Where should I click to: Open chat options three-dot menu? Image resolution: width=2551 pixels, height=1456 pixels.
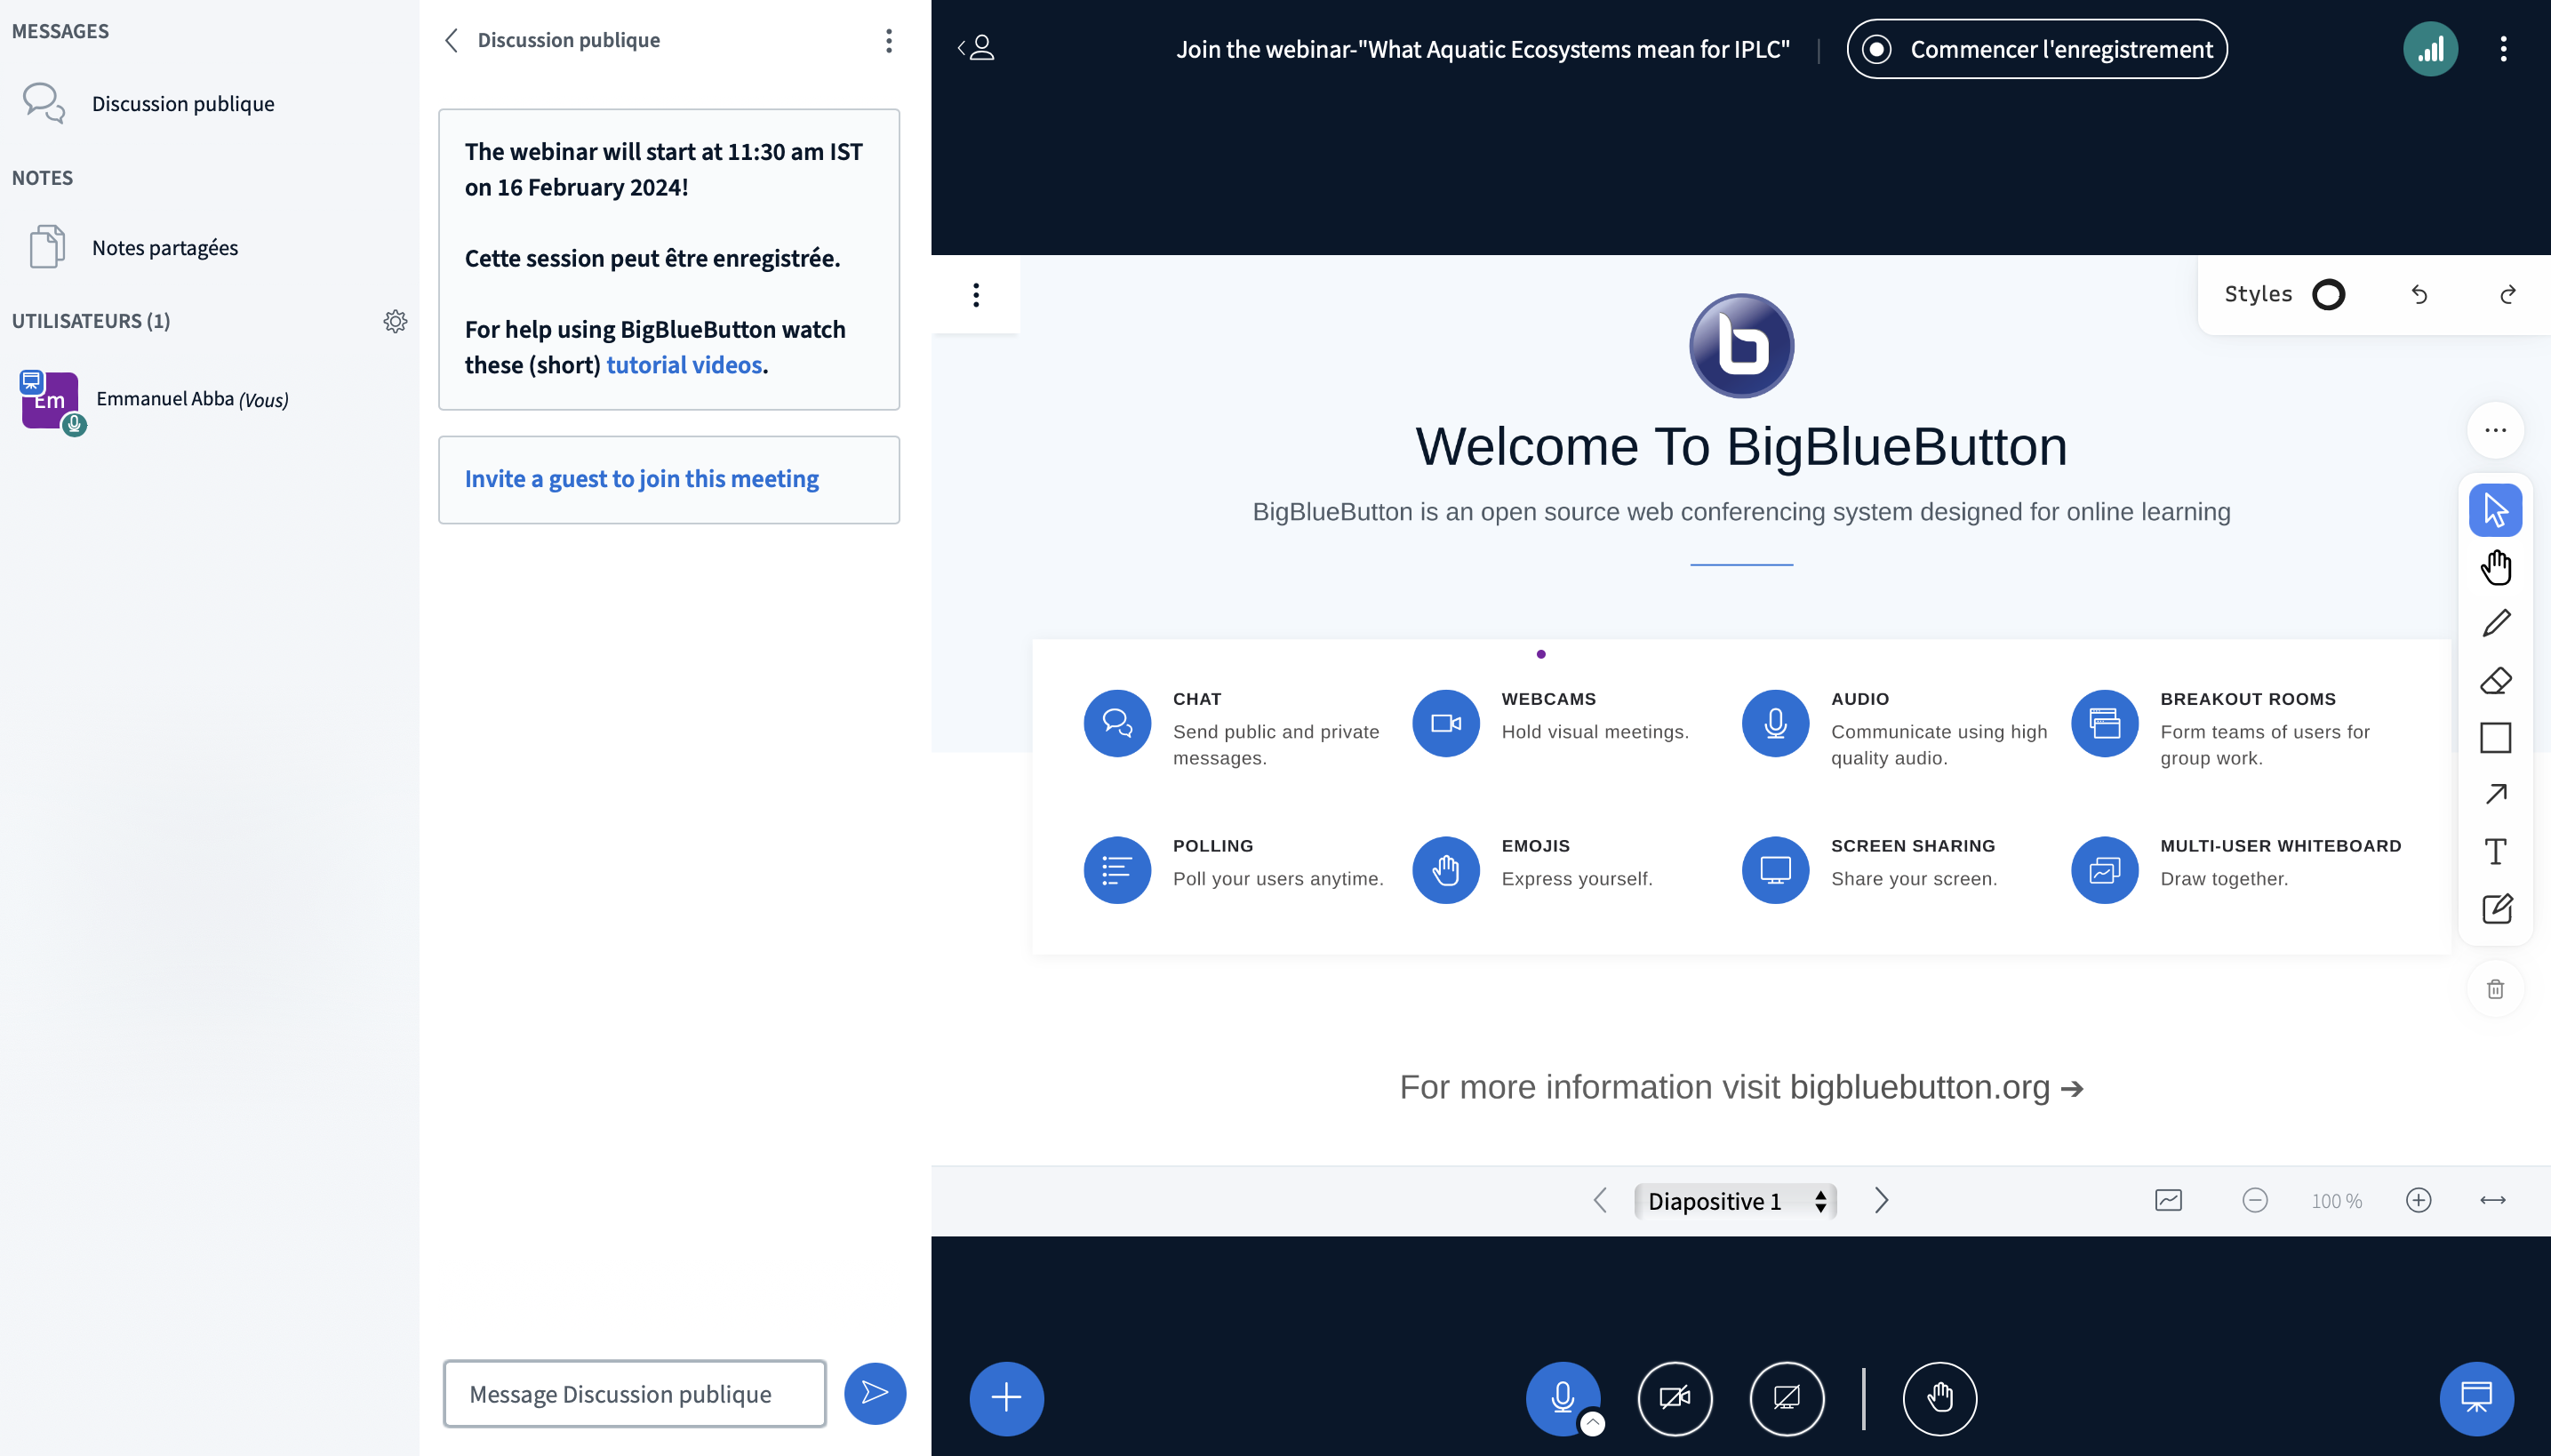[x=888, y=40]
